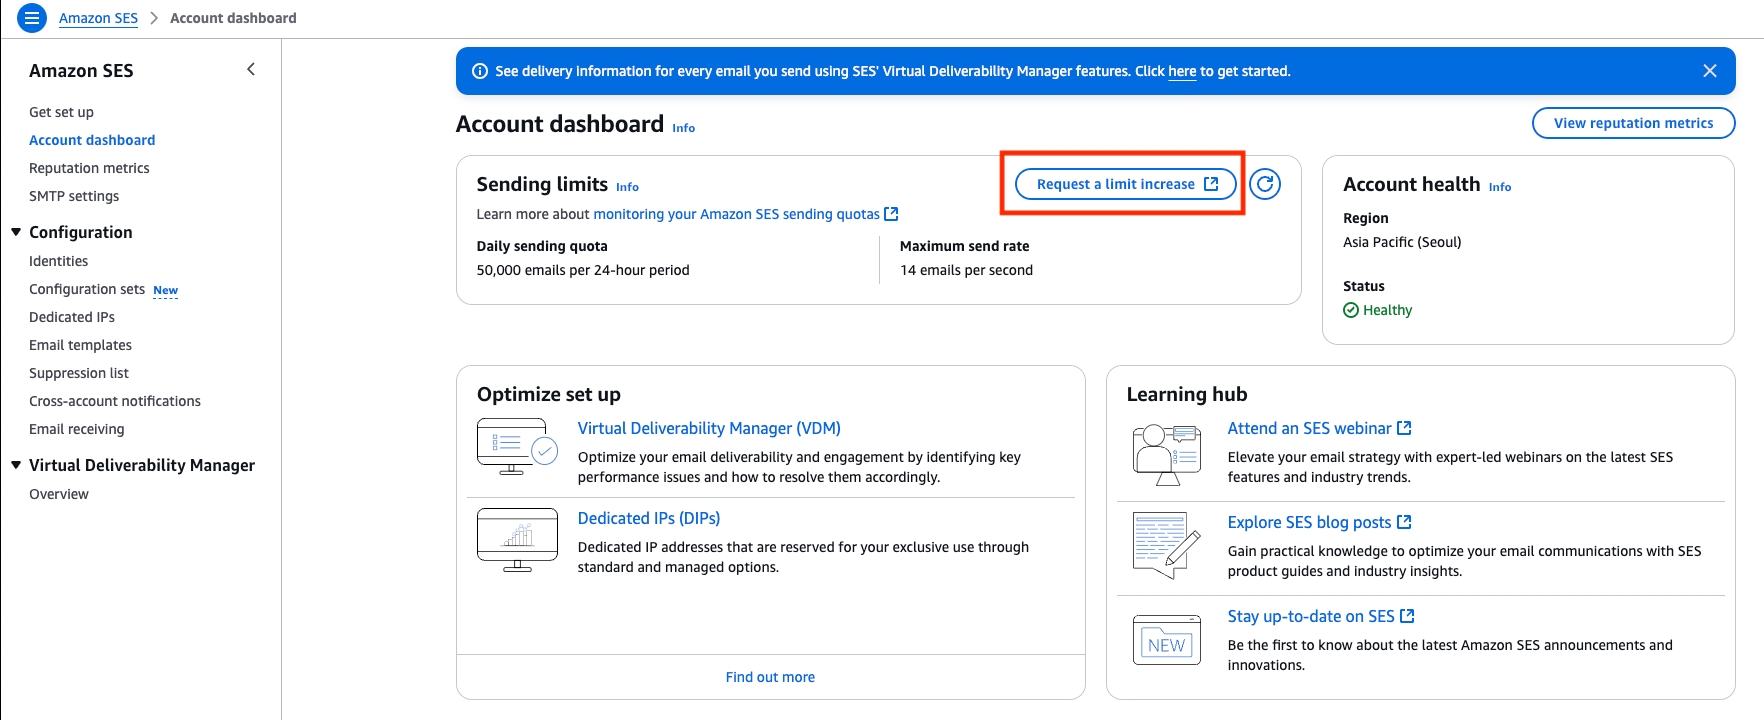This screenshot has height=720, width=1764.
Task: Dismiss the blue information banner
Action: tap(1710, 71)
